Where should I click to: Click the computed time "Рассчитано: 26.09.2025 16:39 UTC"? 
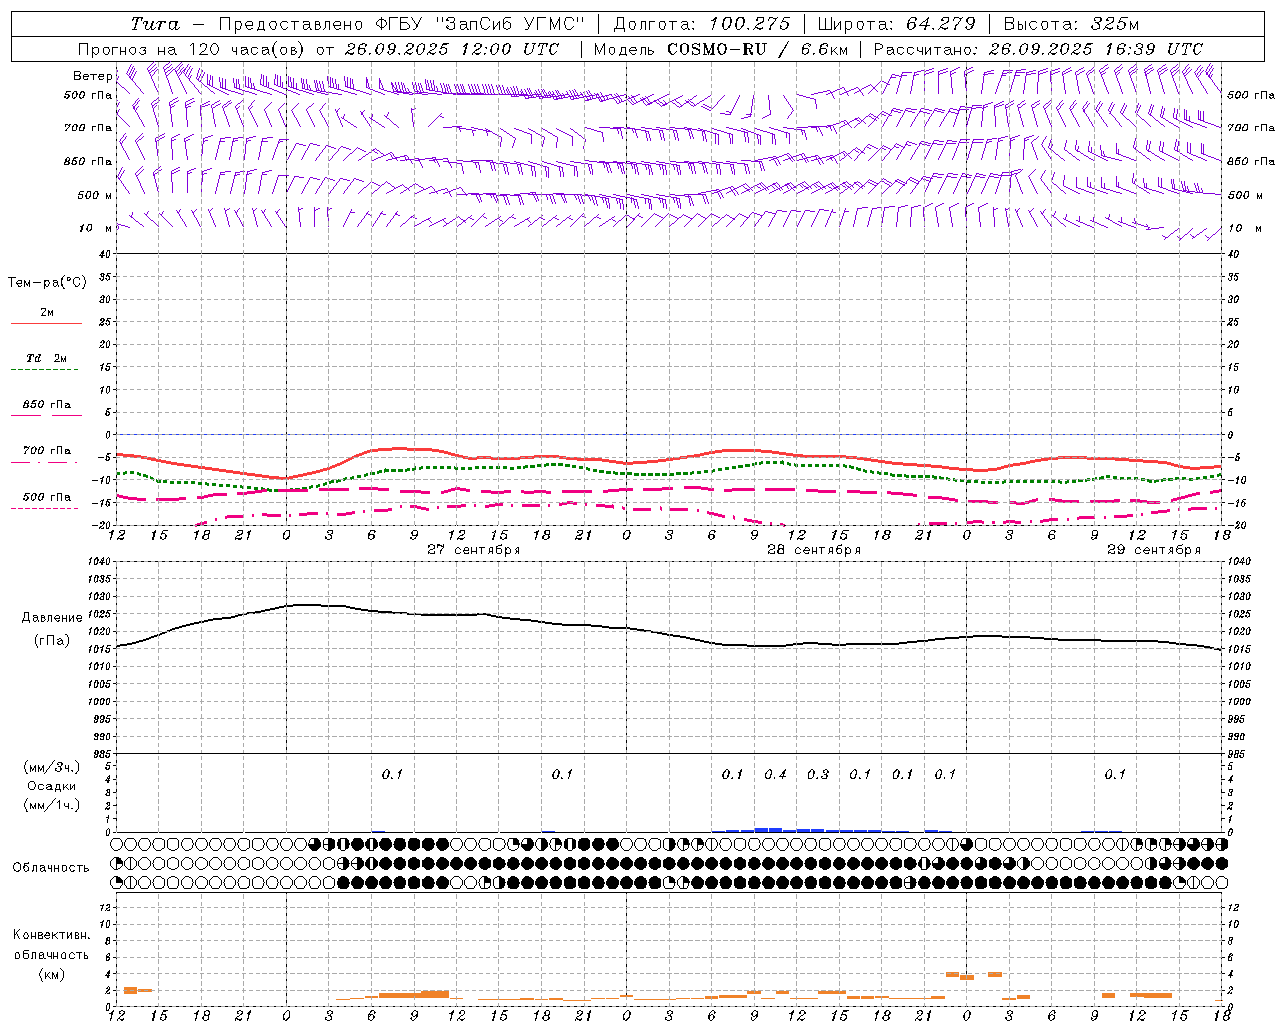click(x=1038, y=49)
